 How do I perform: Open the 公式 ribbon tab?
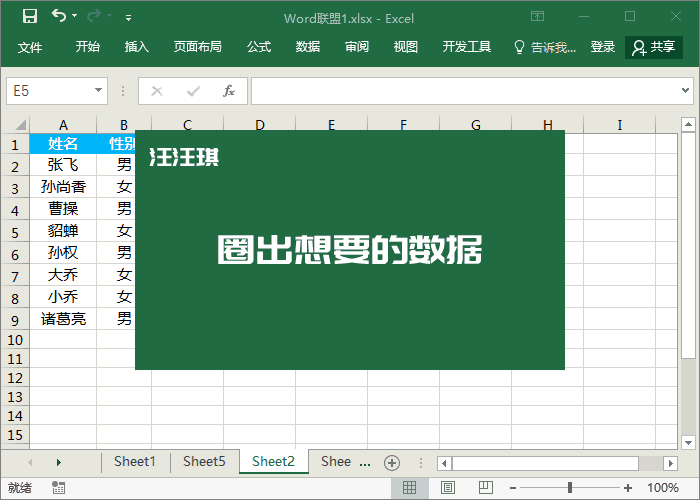(x=259, y=47)
